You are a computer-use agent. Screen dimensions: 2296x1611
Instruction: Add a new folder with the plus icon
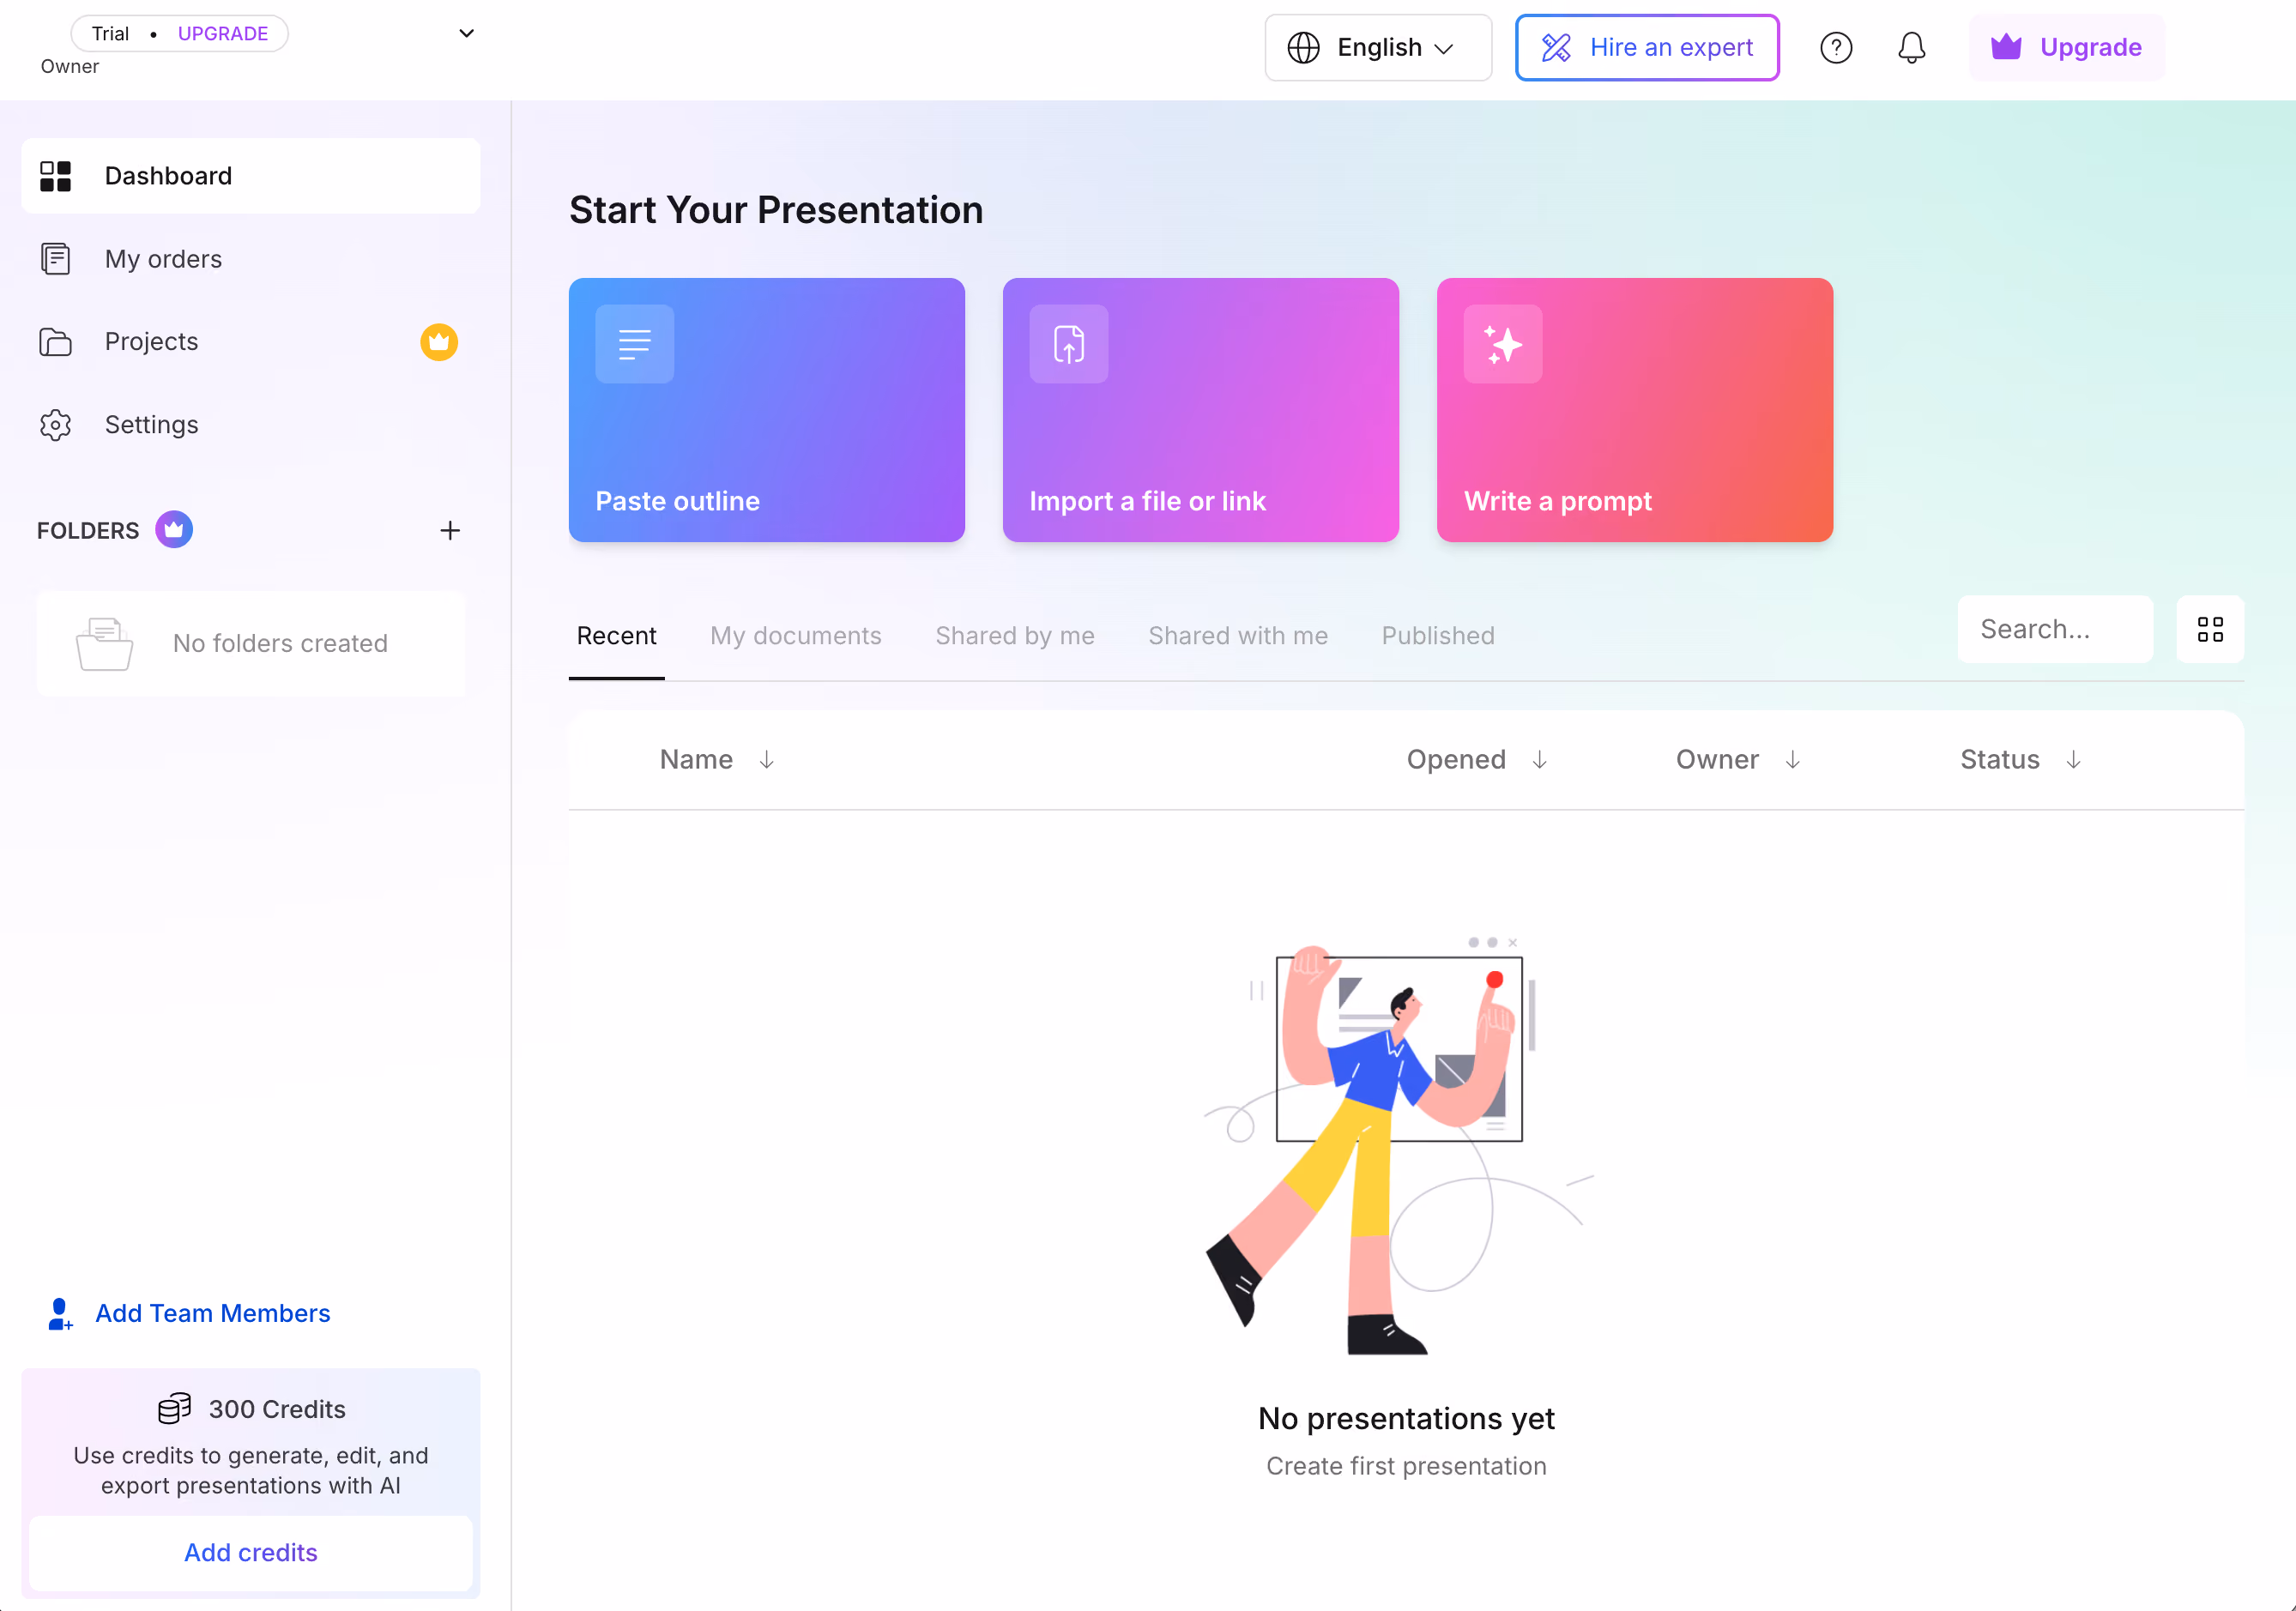(x=450, y=531)
